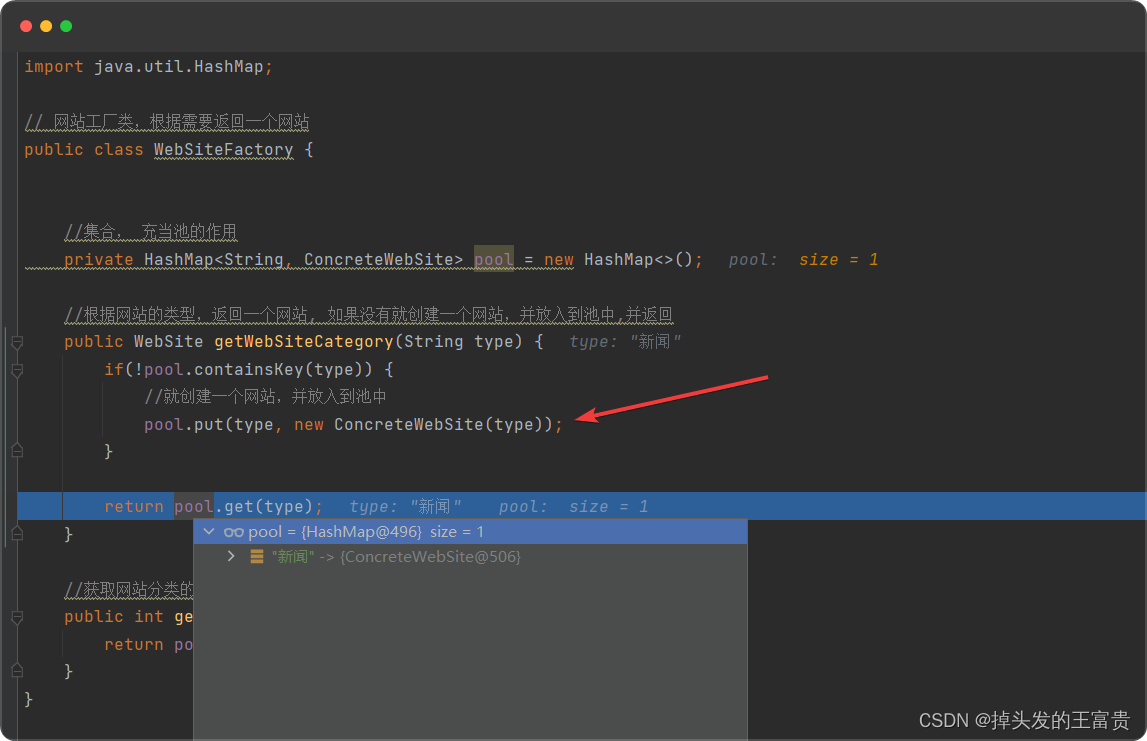
Task: Minimize the window with the yellow button
Action: [x=46, y=26]
